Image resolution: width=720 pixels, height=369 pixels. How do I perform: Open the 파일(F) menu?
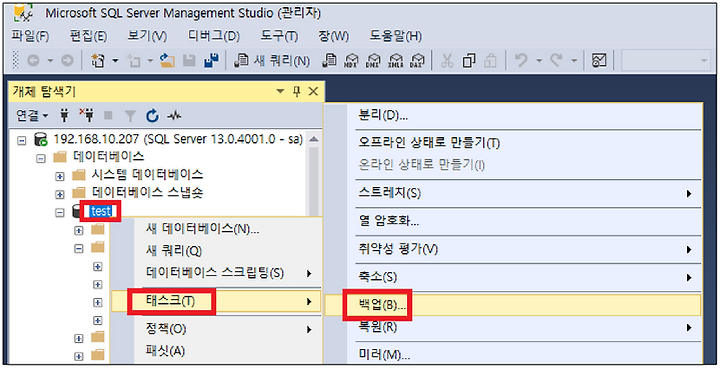(x=30, y=36)
